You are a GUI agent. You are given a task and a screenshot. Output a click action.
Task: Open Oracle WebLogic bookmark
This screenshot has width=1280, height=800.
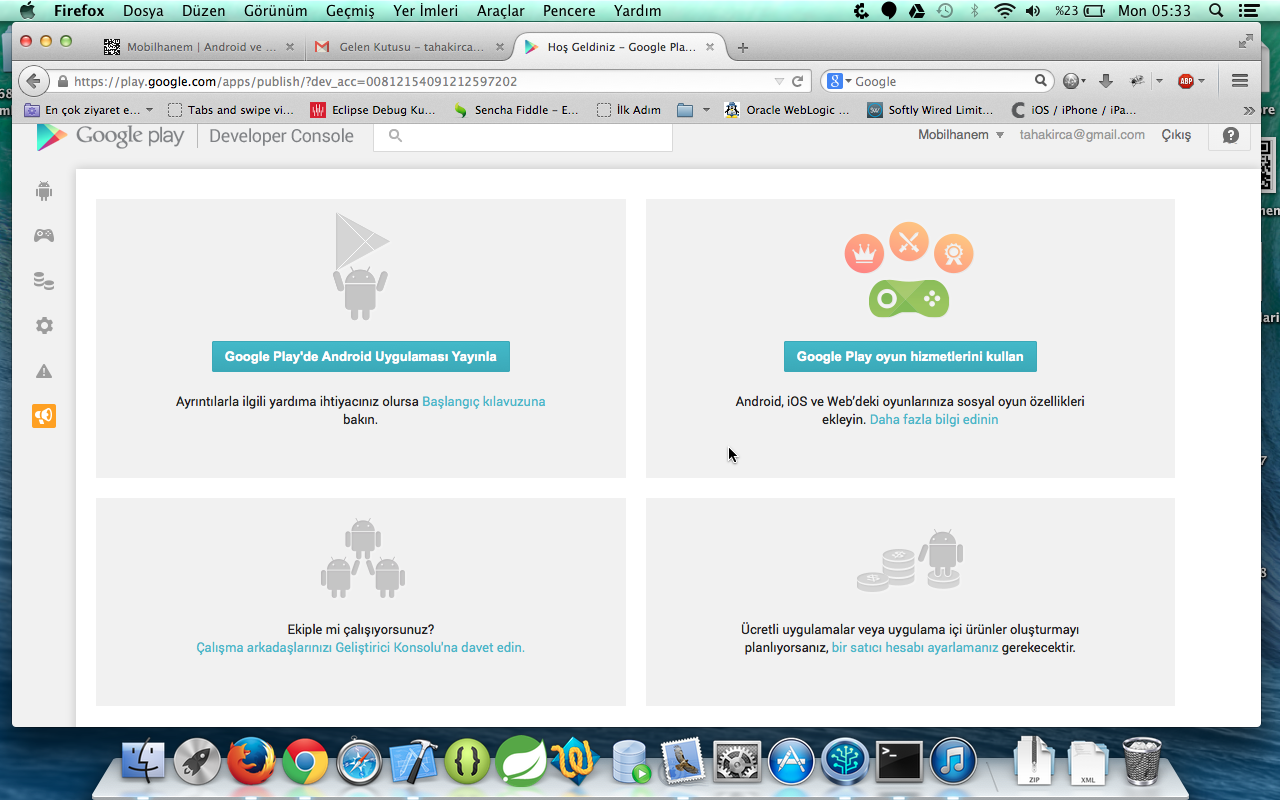tap(786, 110)
